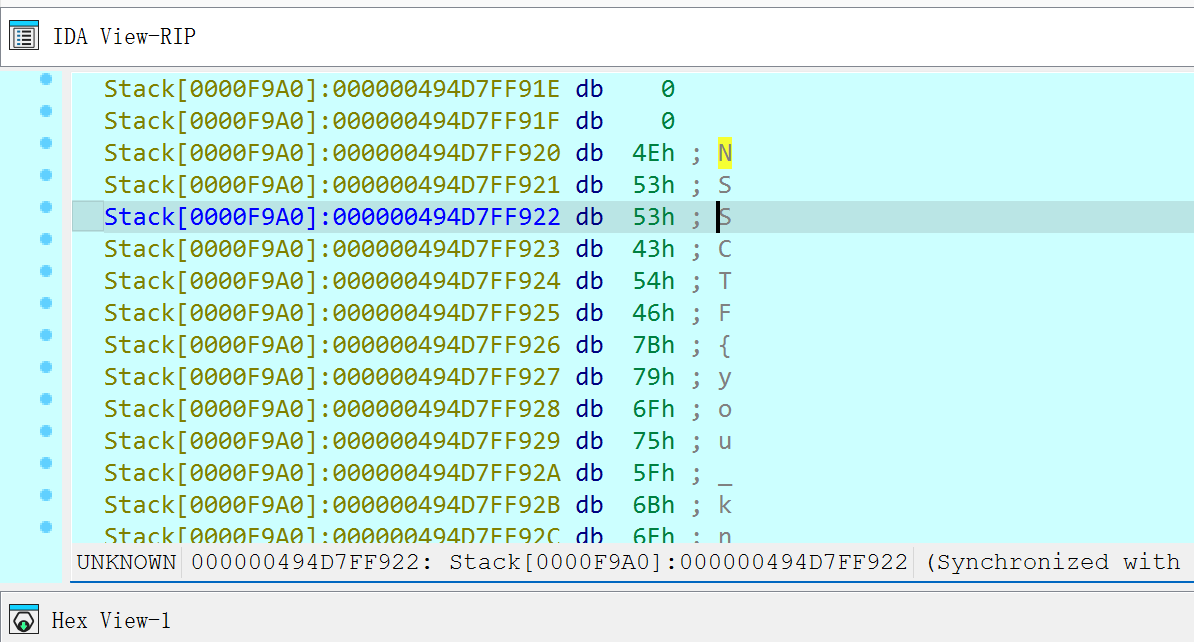
Task: Click the hex value 4Eh
Action: click(x=653, y=153)
